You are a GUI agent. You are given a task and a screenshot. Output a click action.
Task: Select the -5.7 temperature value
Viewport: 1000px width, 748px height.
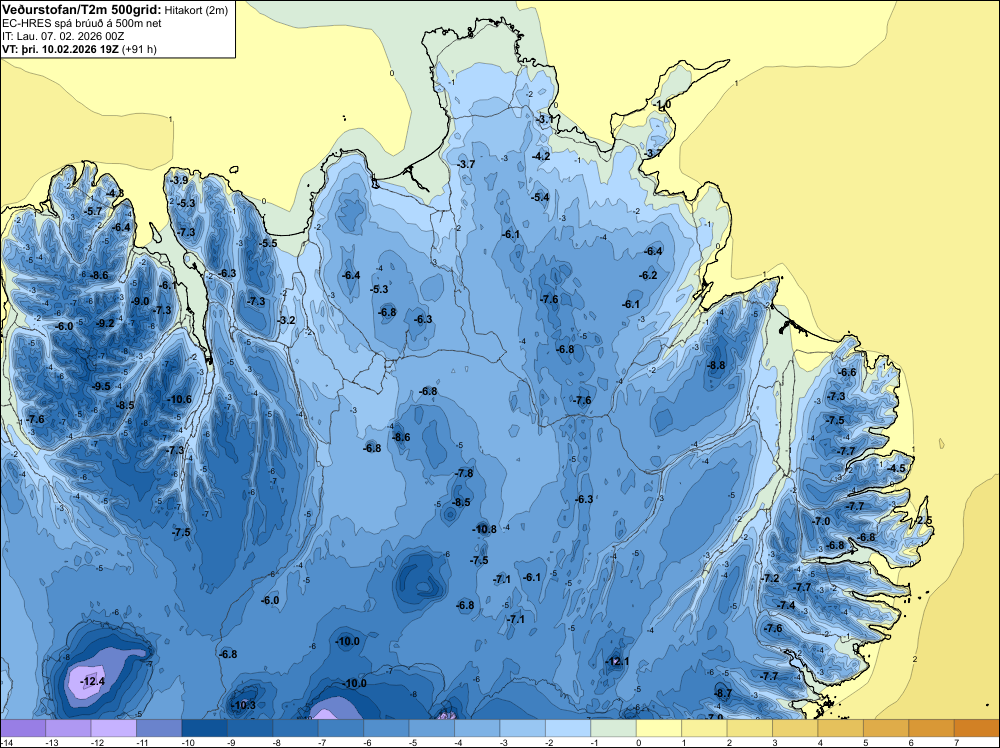tap(93, 211)
